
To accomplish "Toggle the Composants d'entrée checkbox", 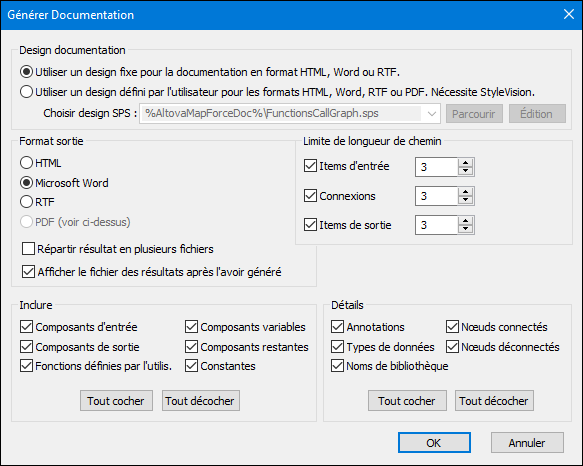I will 26,327.
